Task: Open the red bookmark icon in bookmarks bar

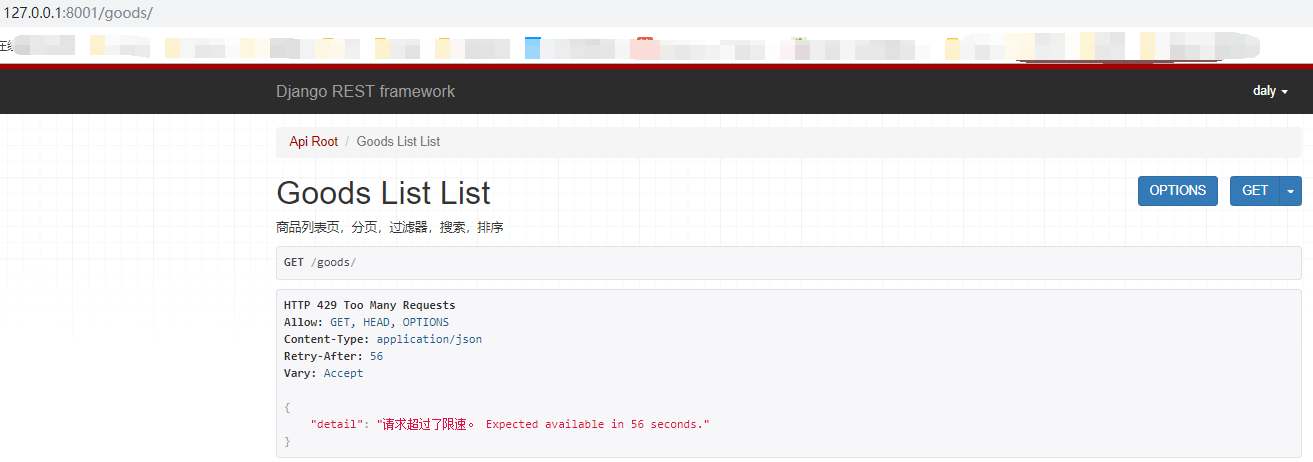Action: click(645, 47)
